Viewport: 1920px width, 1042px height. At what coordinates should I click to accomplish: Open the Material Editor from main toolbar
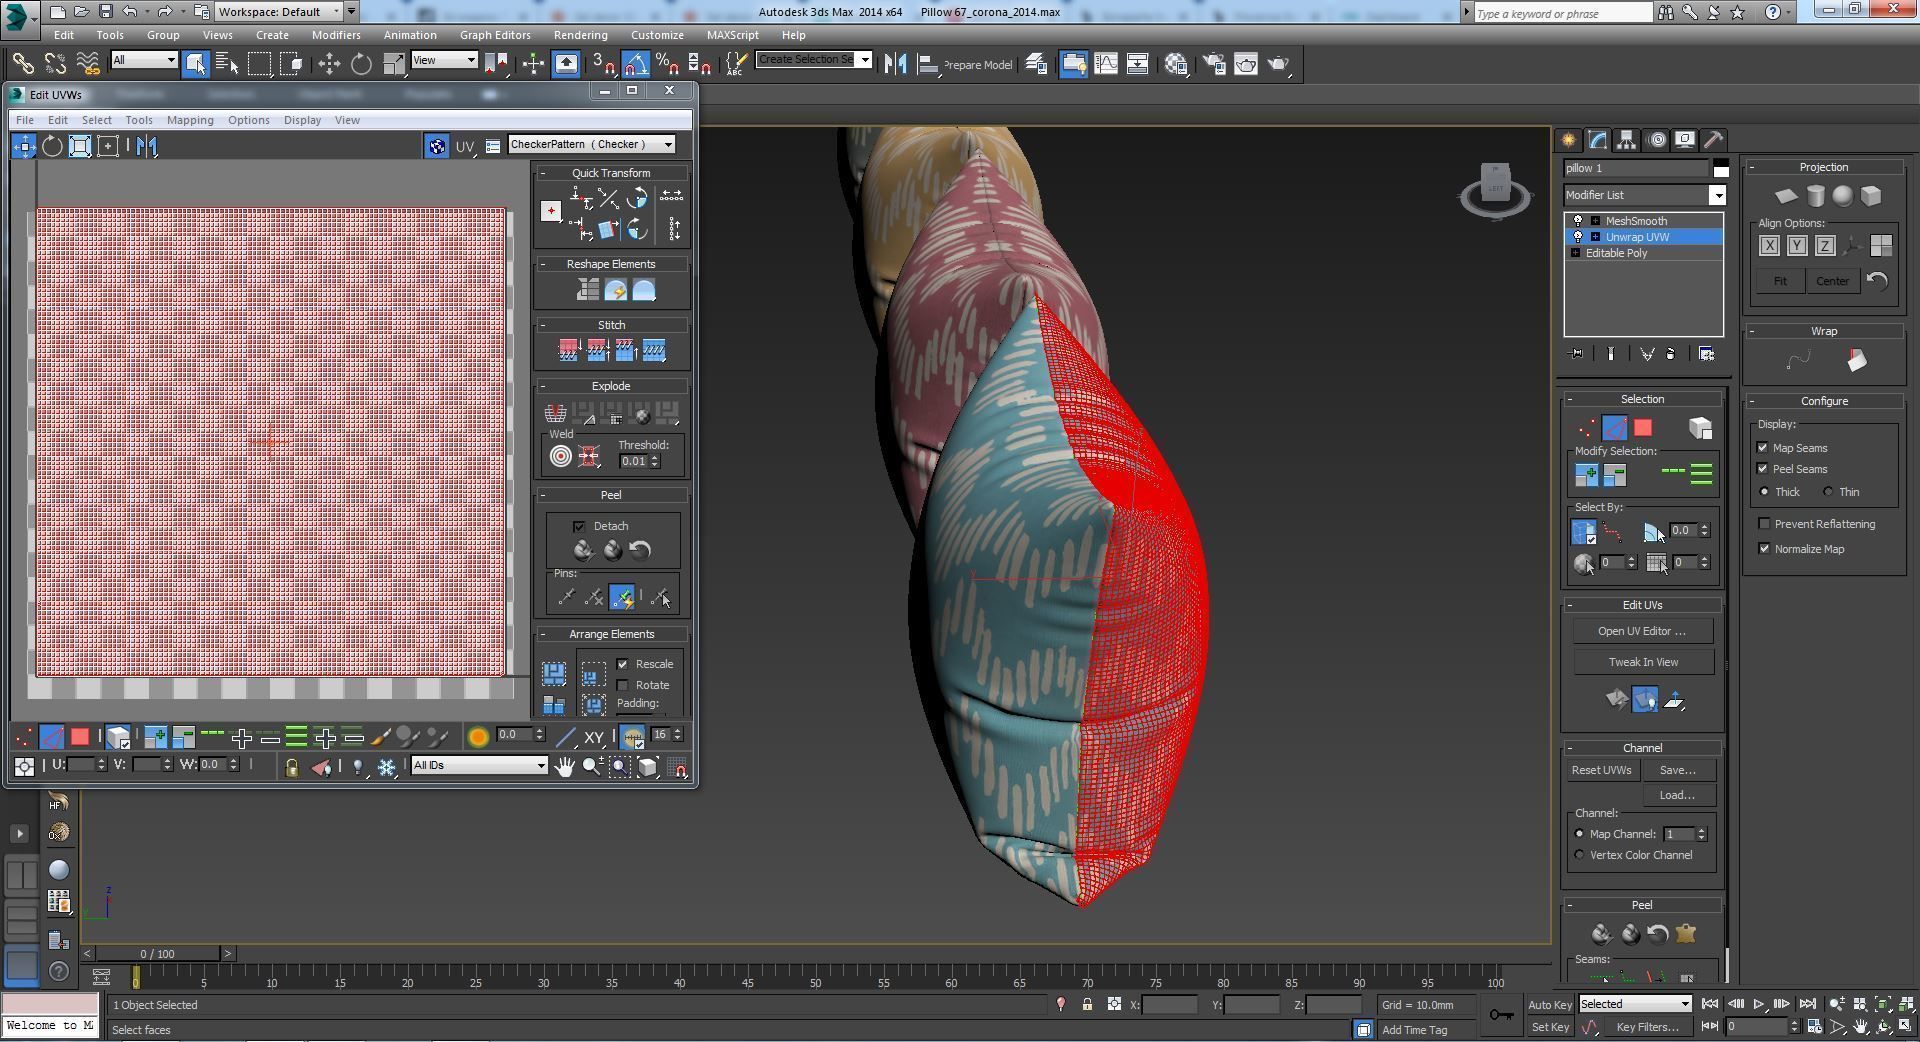(1176, 64)
